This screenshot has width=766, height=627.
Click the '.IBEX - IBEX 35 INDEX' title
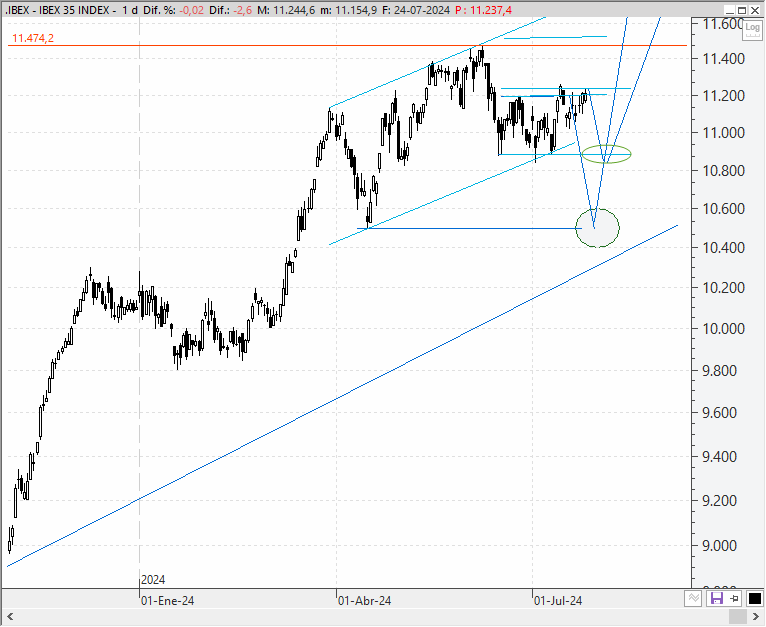57,10
